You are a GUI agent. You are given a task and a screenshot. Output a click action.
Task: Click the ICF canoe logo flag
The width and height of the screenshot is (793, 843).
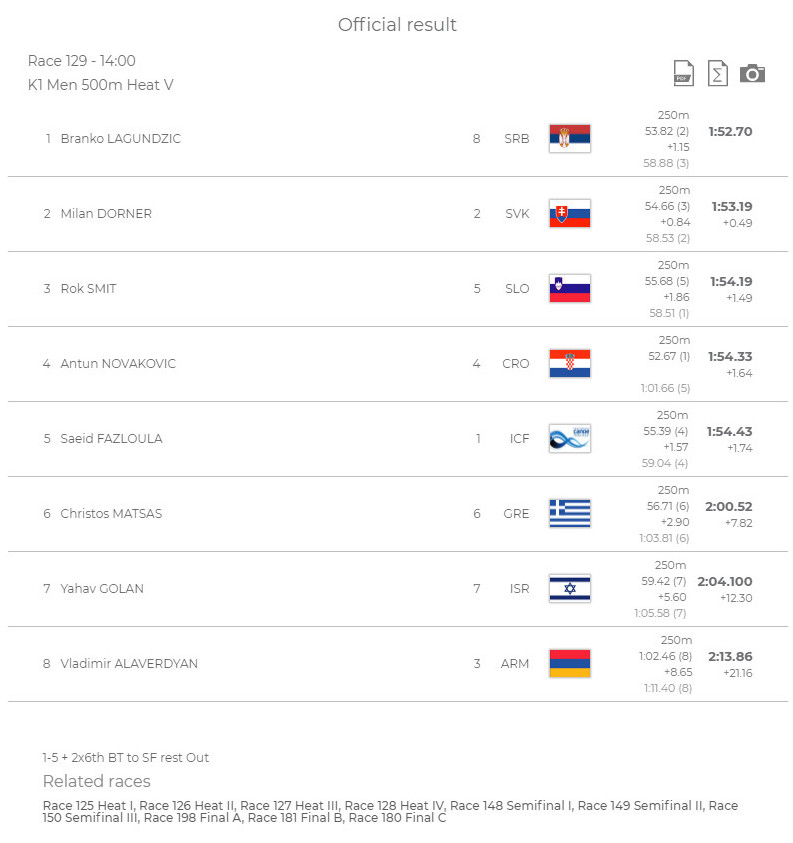(x=570, y=439)
